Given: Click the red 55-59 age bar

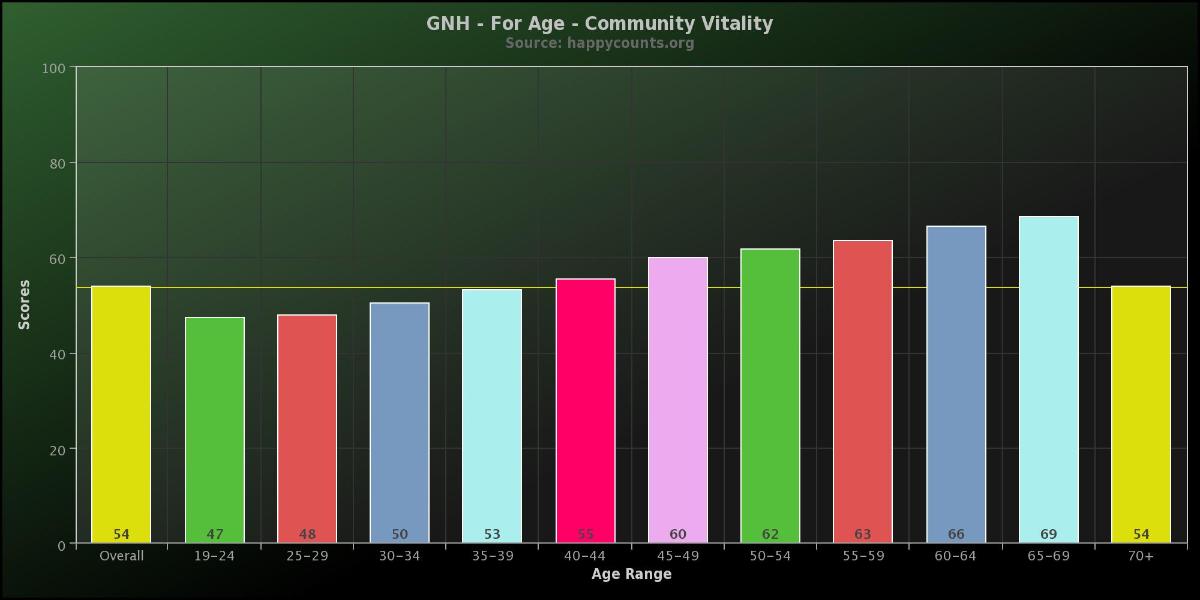Looking at the screenshot, I should [x=862, y=390].
